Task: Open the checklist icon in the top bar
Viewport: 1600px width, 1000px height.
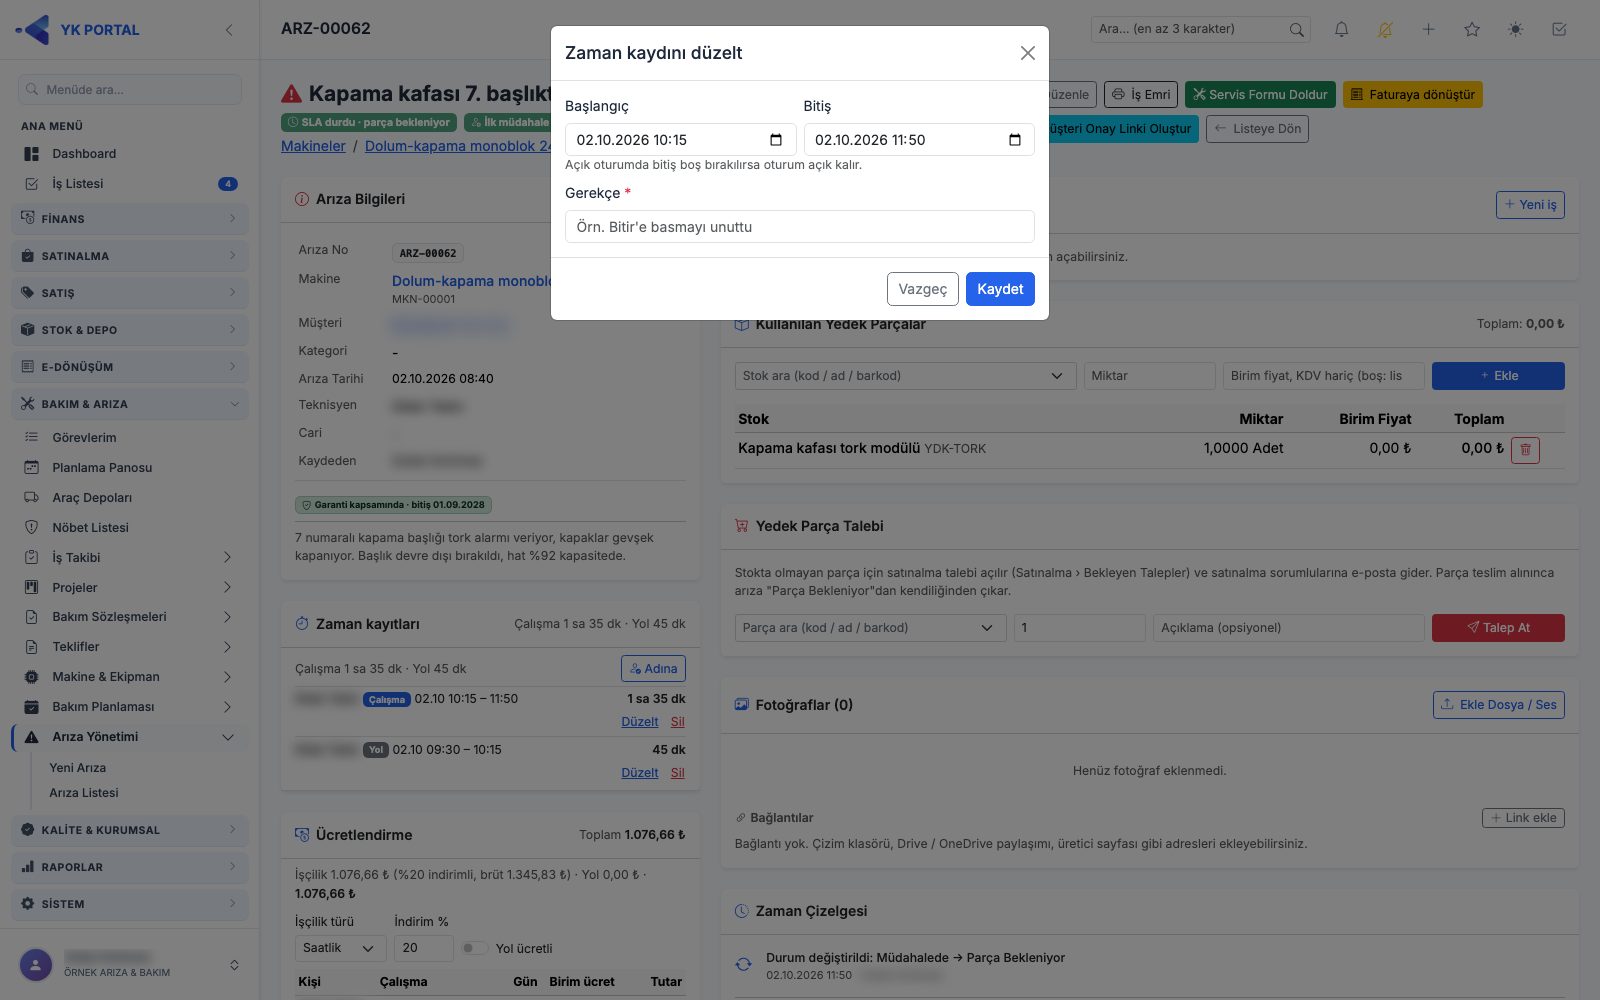Action: tap(1559, 30)
